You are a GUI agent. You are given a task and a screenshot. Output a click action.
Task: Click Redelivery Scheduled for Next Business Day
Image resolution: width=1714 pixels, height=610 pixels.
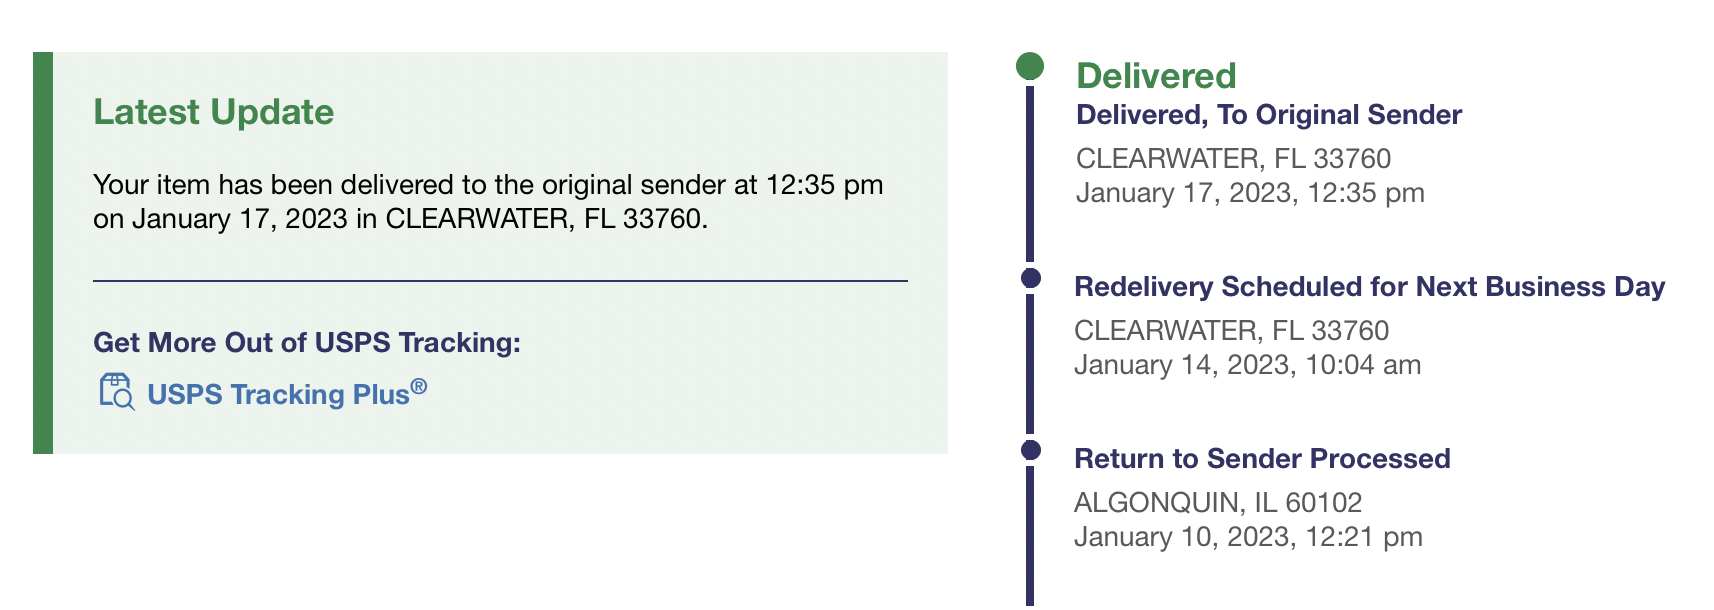click(x=1369, y=287)
